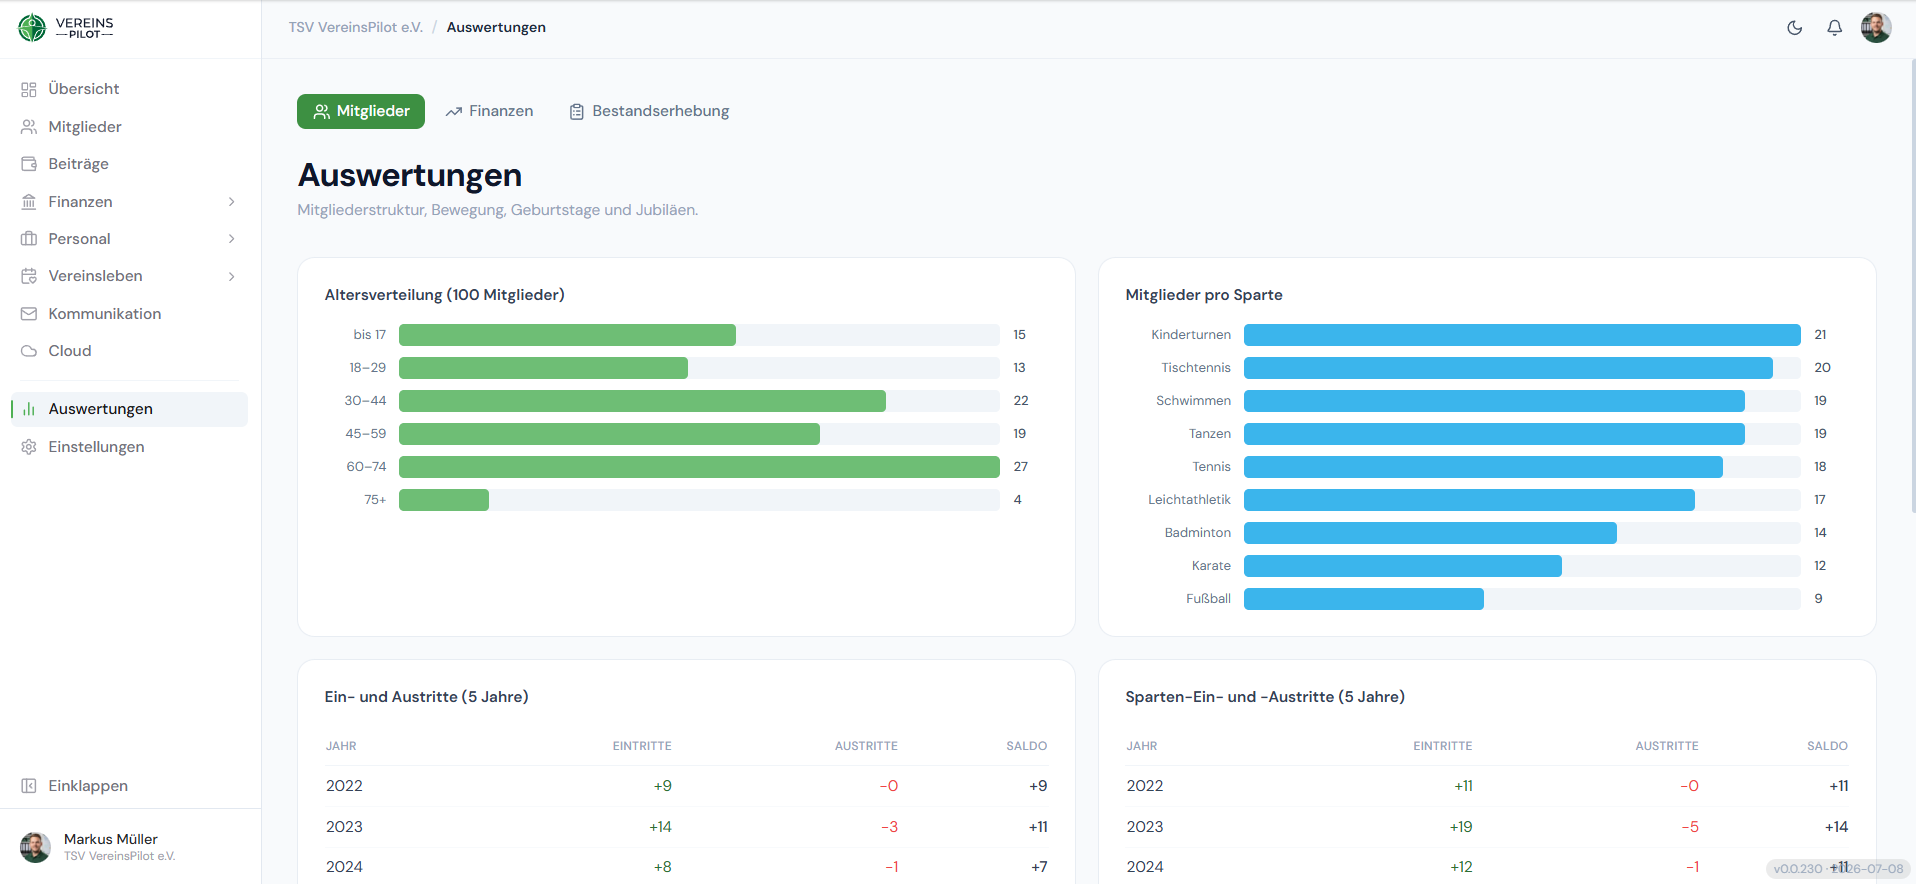
Task: Click the 75+ age group label
Action: [x=375, y=500]
